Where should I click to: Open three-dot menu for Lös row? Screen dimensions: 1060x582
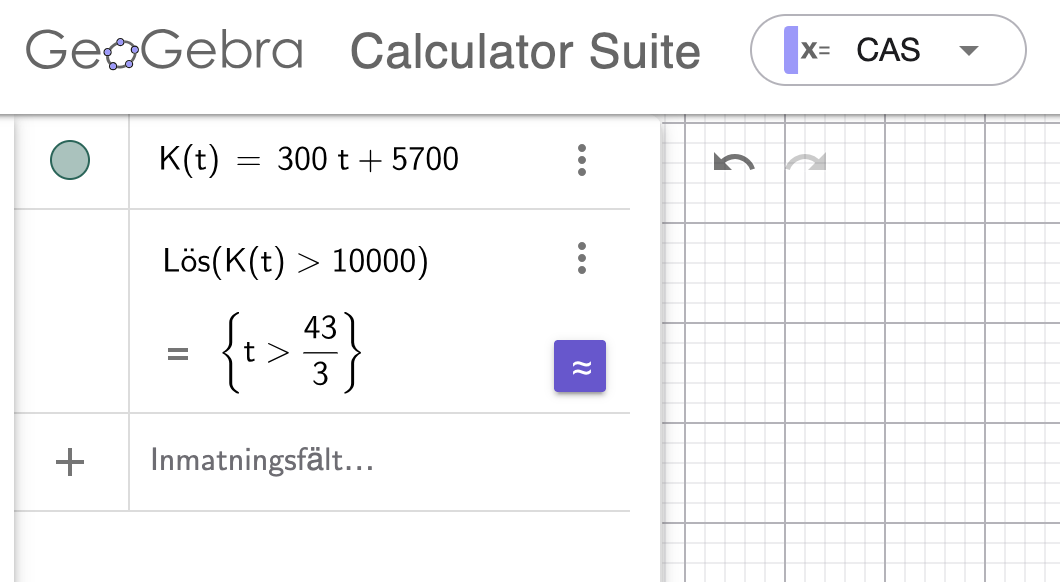tap(582, 259)
